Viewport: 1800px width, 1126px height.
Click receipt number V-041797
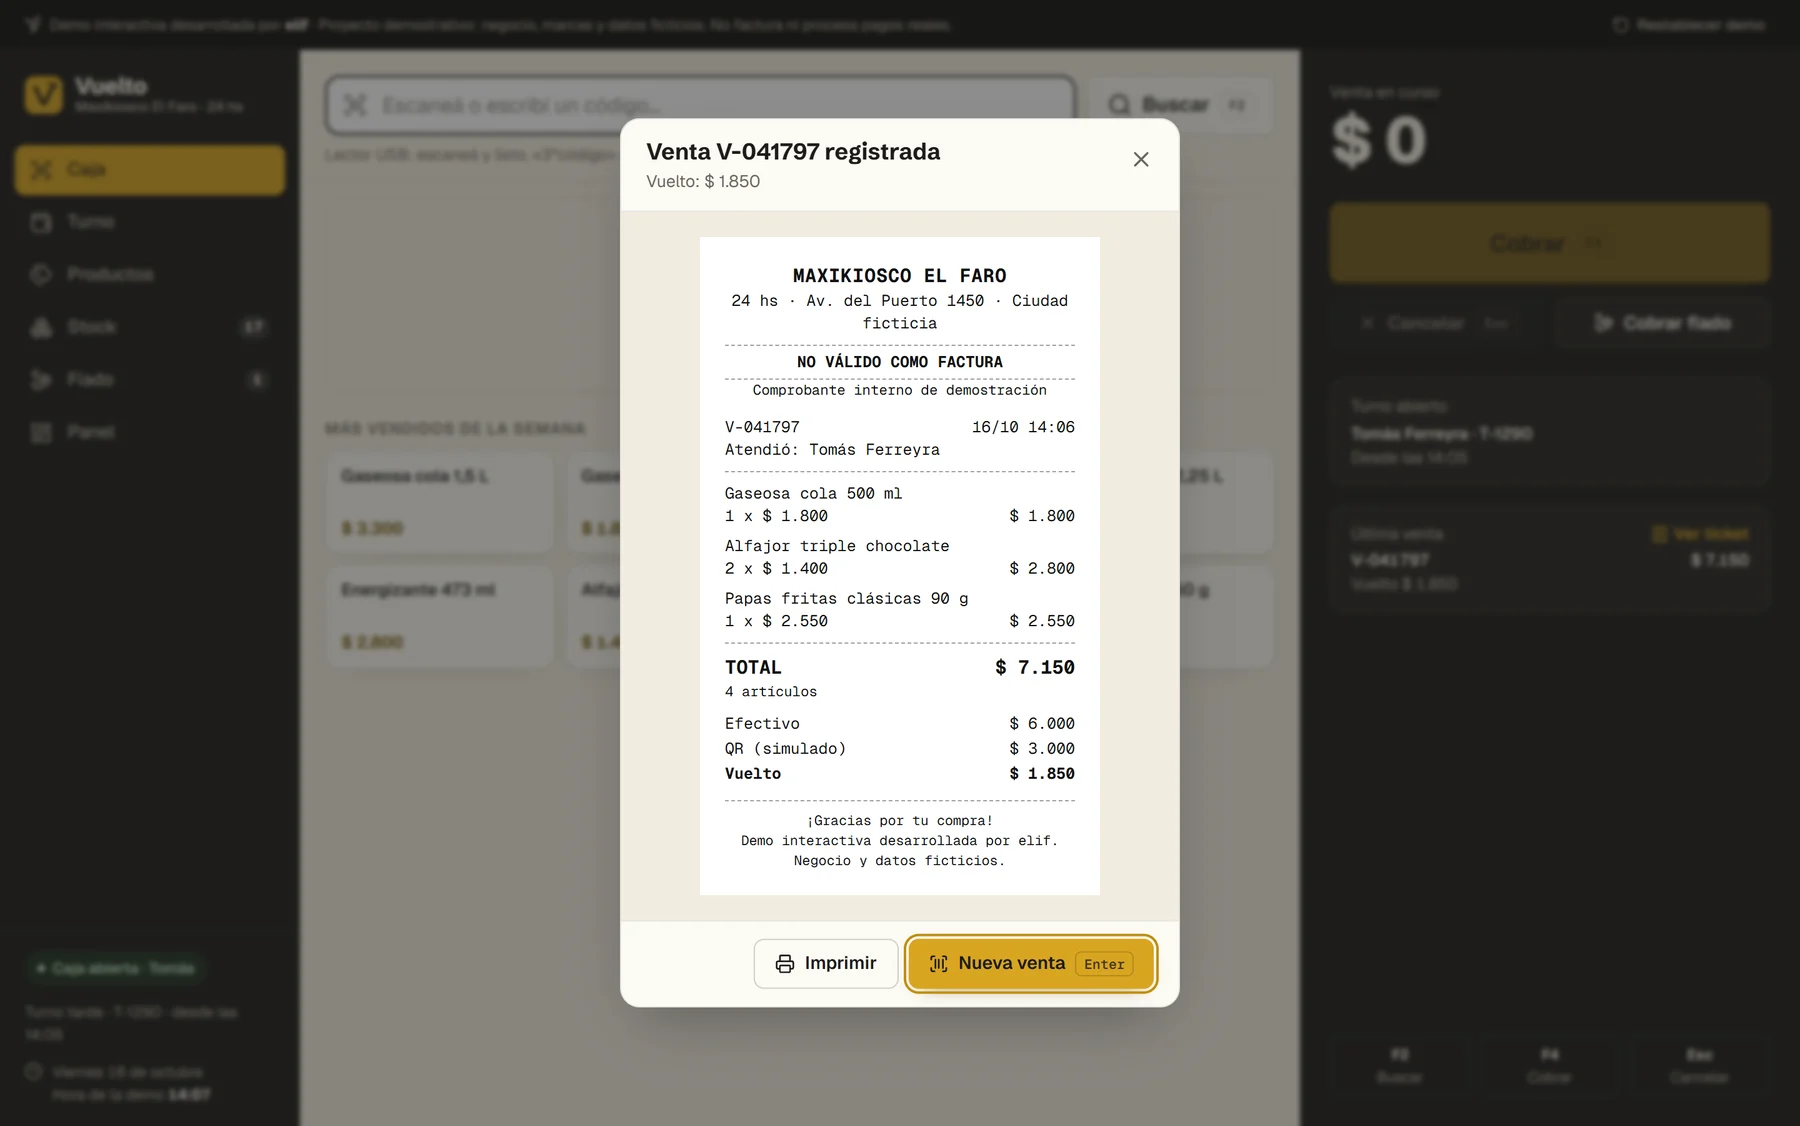pyautogui.click(x=762, y=427)
